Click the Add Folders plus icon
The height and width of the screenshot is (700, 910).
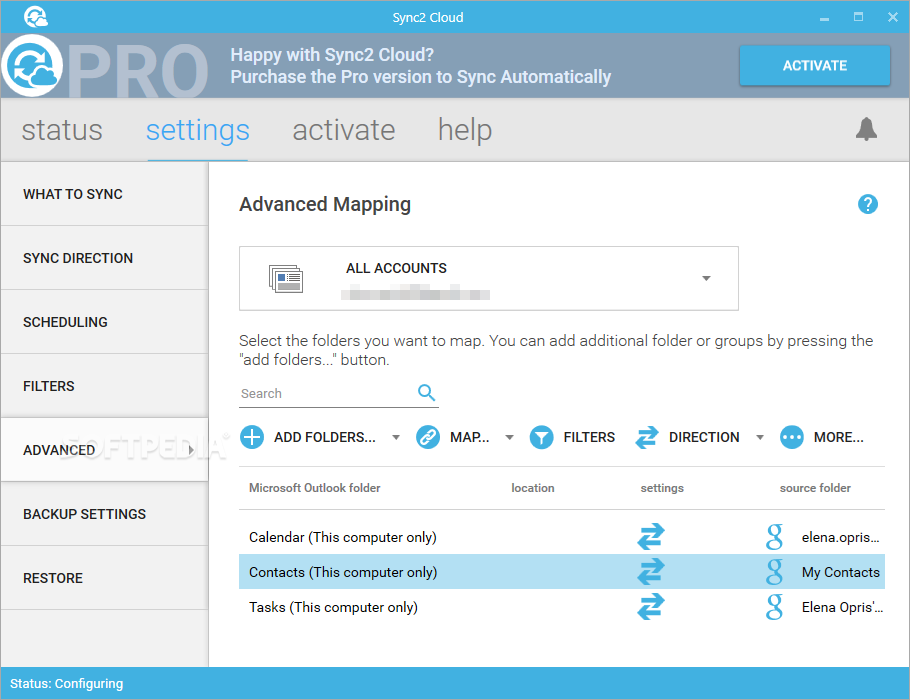pyautogui.click(x=252, y=437)
